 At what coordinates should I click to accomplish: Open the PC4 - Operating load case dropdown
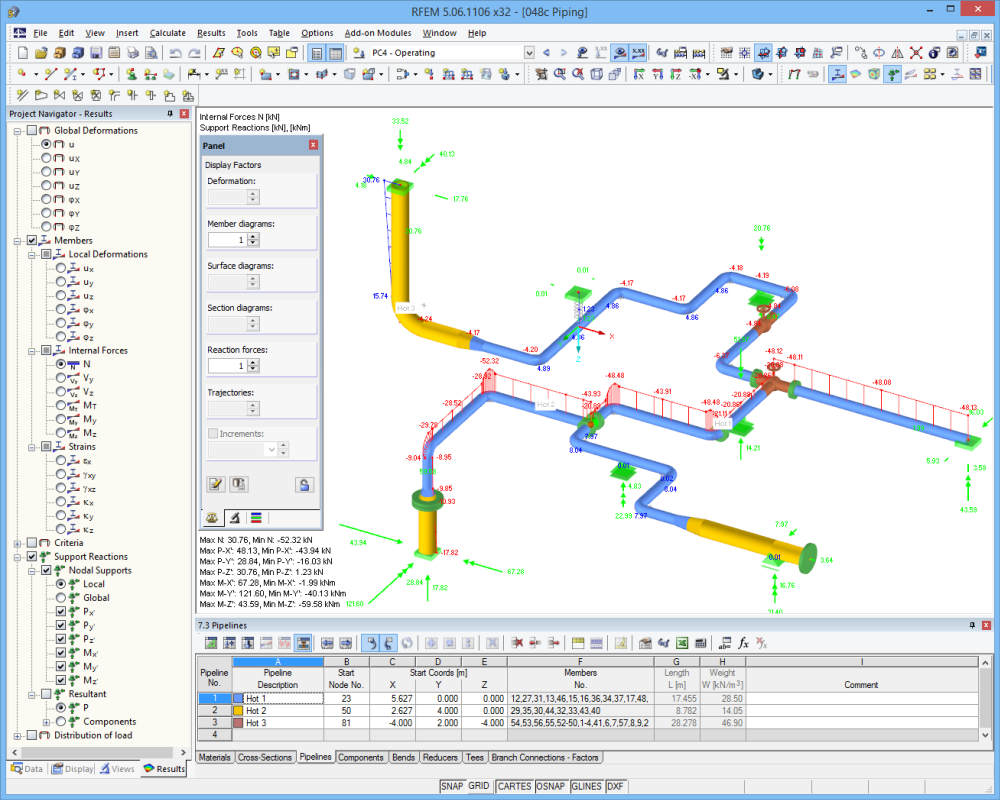point(528,53)
